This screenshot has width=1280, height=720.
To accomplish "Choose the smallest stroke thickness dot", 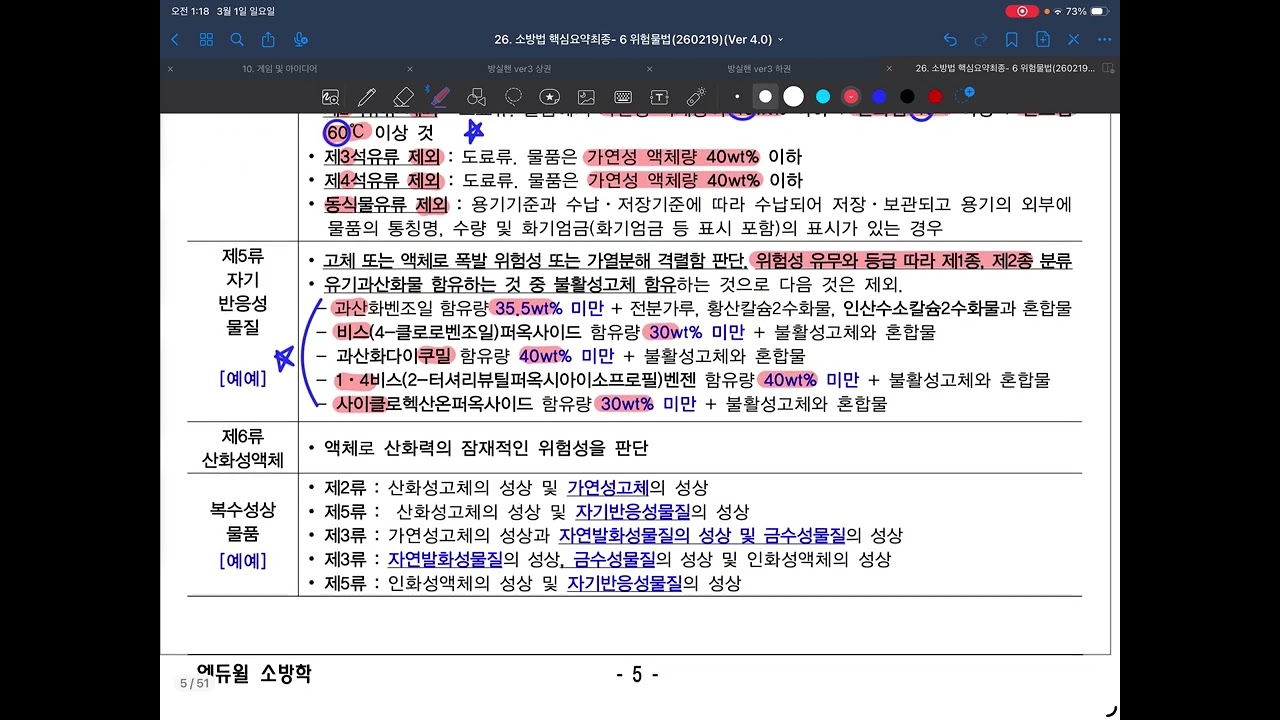I will point(738,97).
